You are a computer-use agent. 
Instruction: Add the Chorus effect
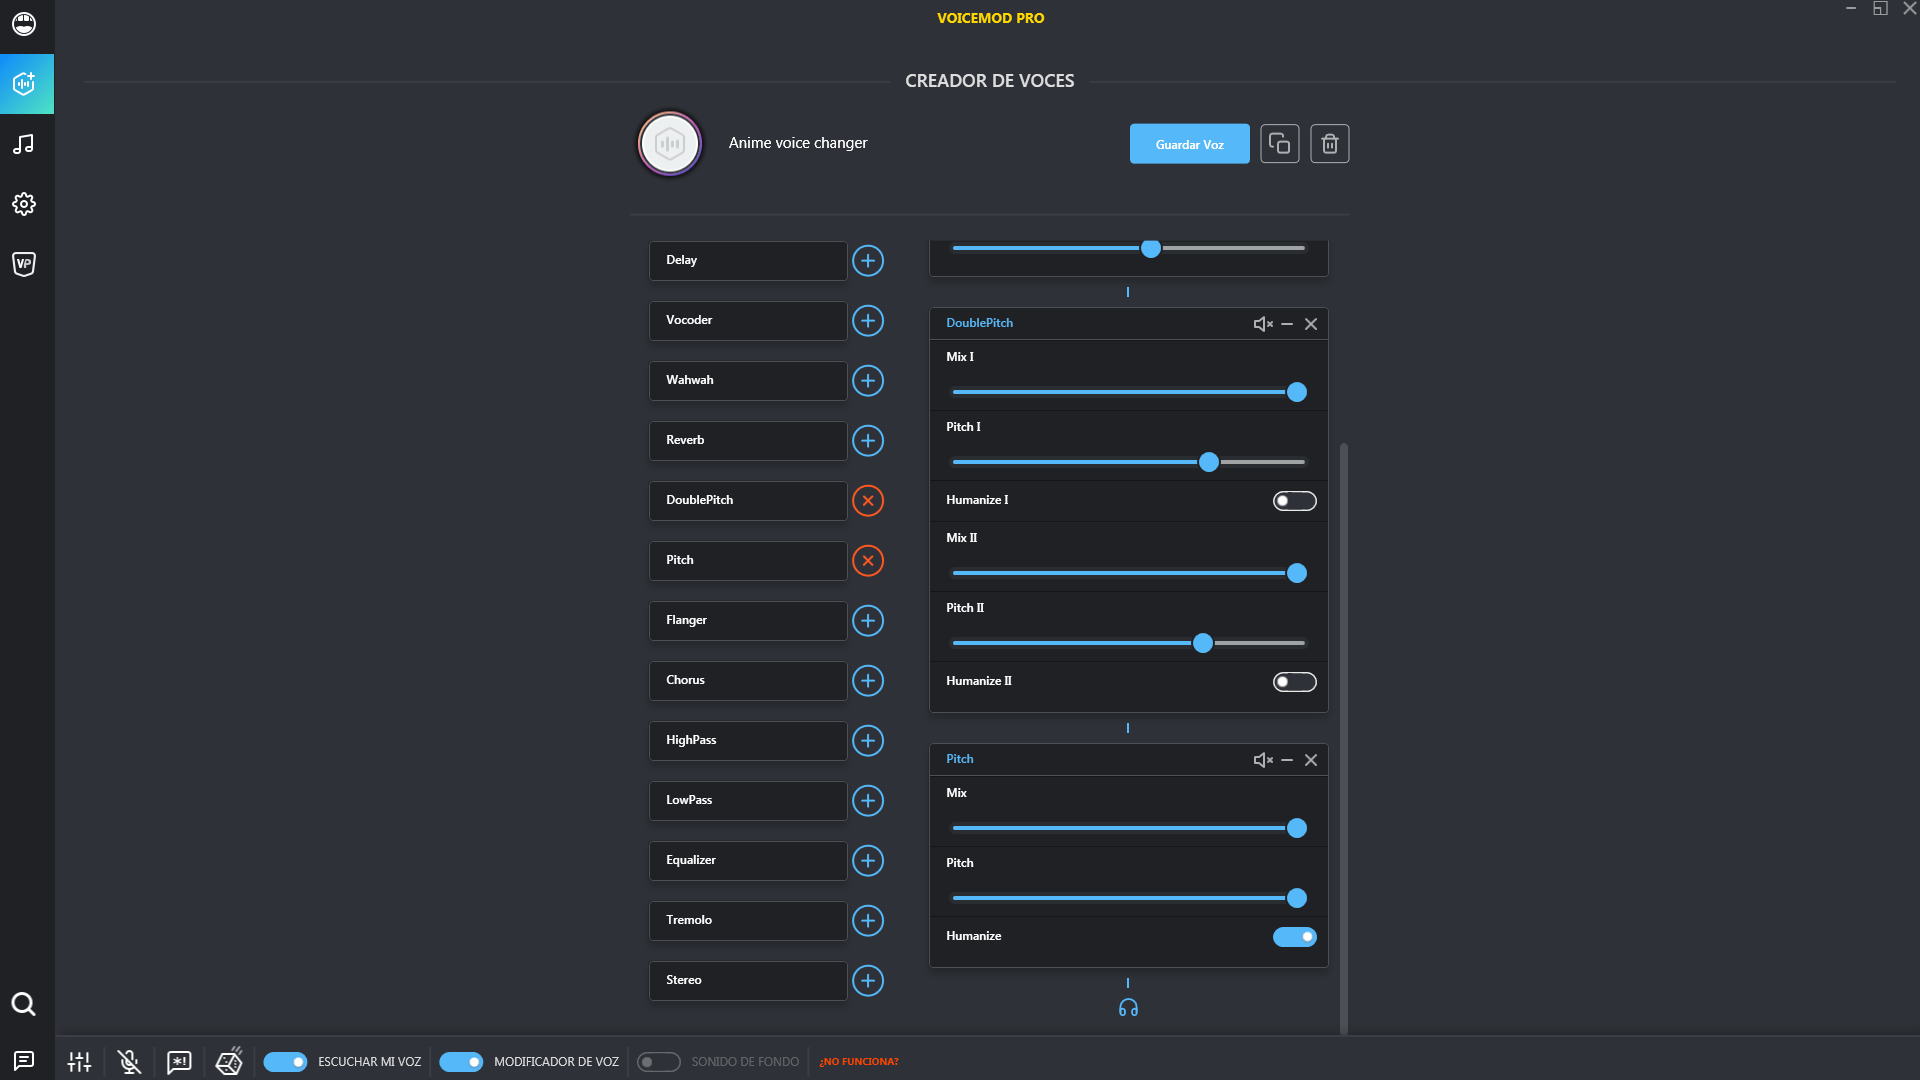click(x=868, y=681)
